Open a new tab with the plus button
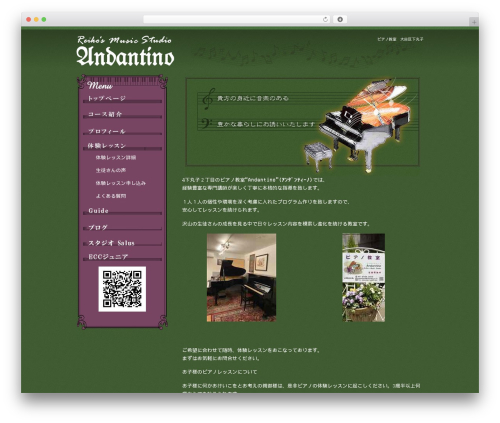Viewport: 500px width, 423px height. pyautogui.click(x=474, y=22)
